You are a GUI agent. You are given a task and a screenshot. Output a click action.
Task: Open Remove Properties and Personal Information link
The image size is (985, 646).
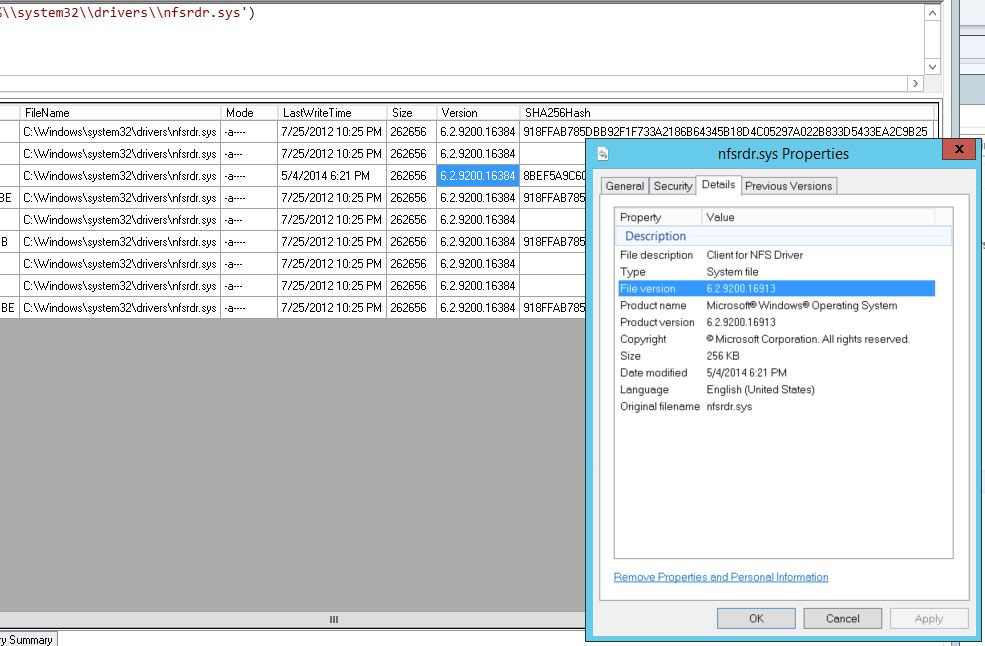721,577
